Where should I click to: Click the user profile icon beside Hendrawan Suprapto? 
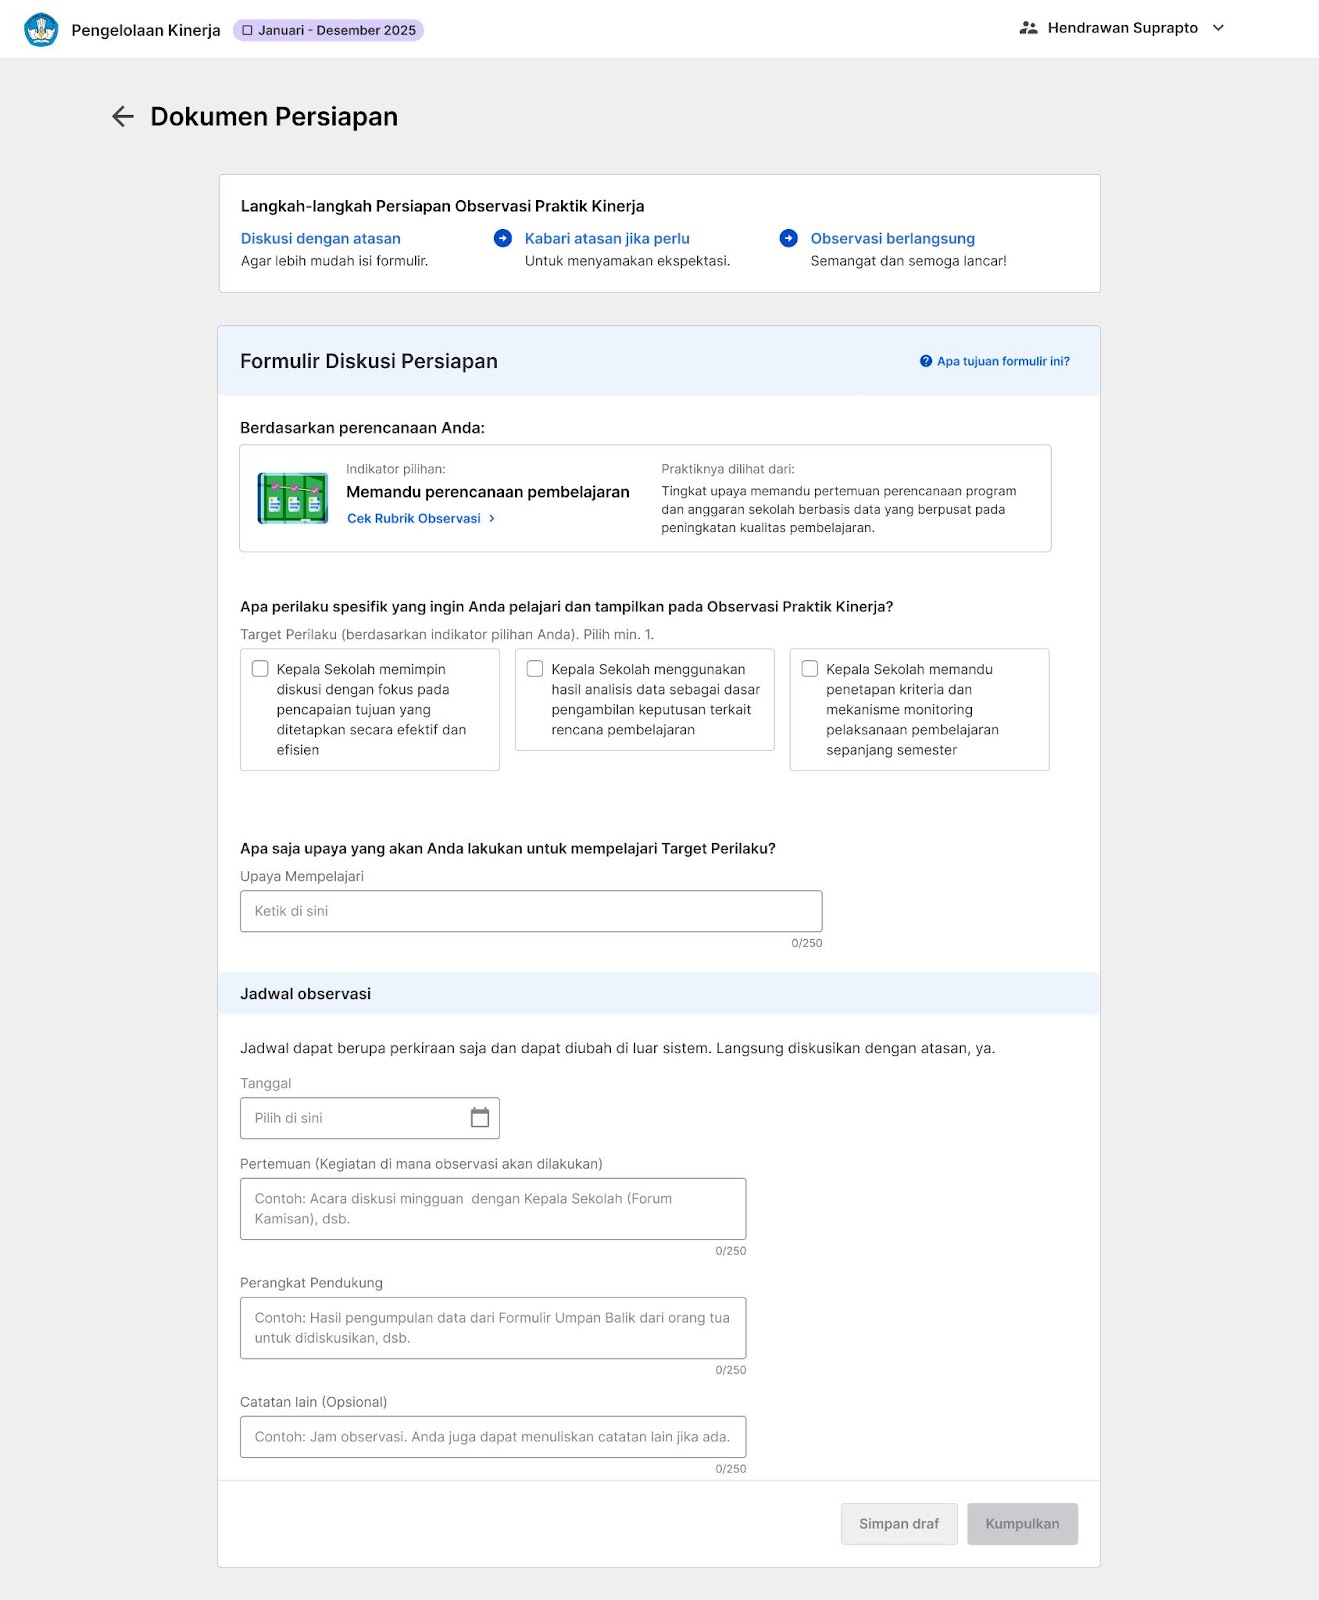pos(1028,28)
